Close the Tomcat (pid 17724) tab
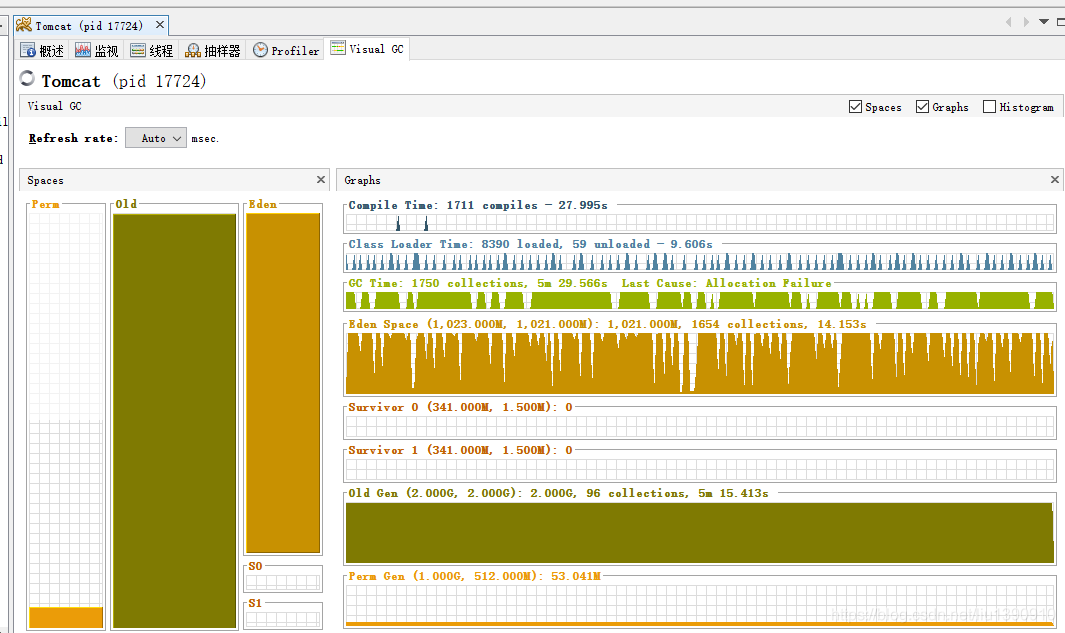 (160, 25)
